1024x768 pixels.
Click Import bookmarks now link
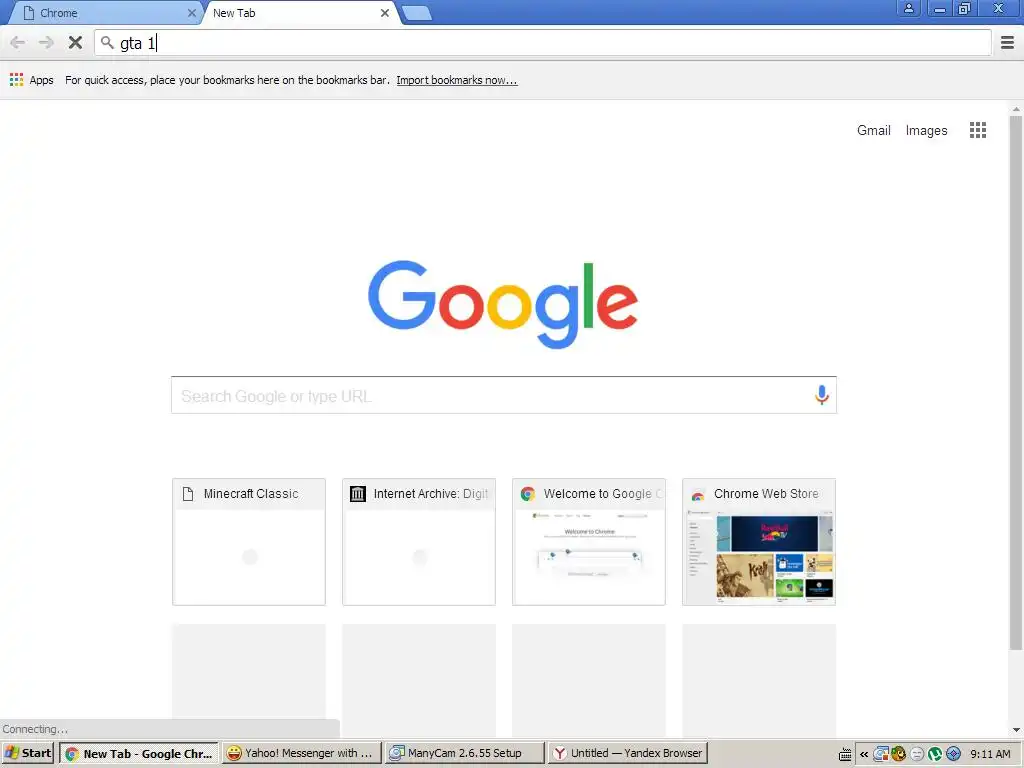coord(456,80)
